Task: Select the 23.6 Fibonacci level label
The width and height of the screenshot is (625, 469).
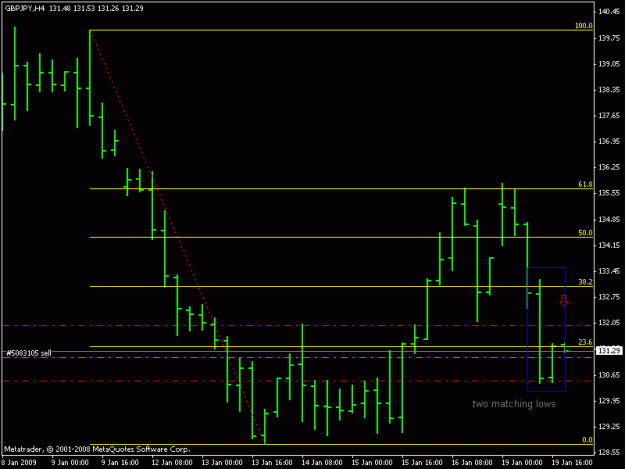Action: click(585, 342)
